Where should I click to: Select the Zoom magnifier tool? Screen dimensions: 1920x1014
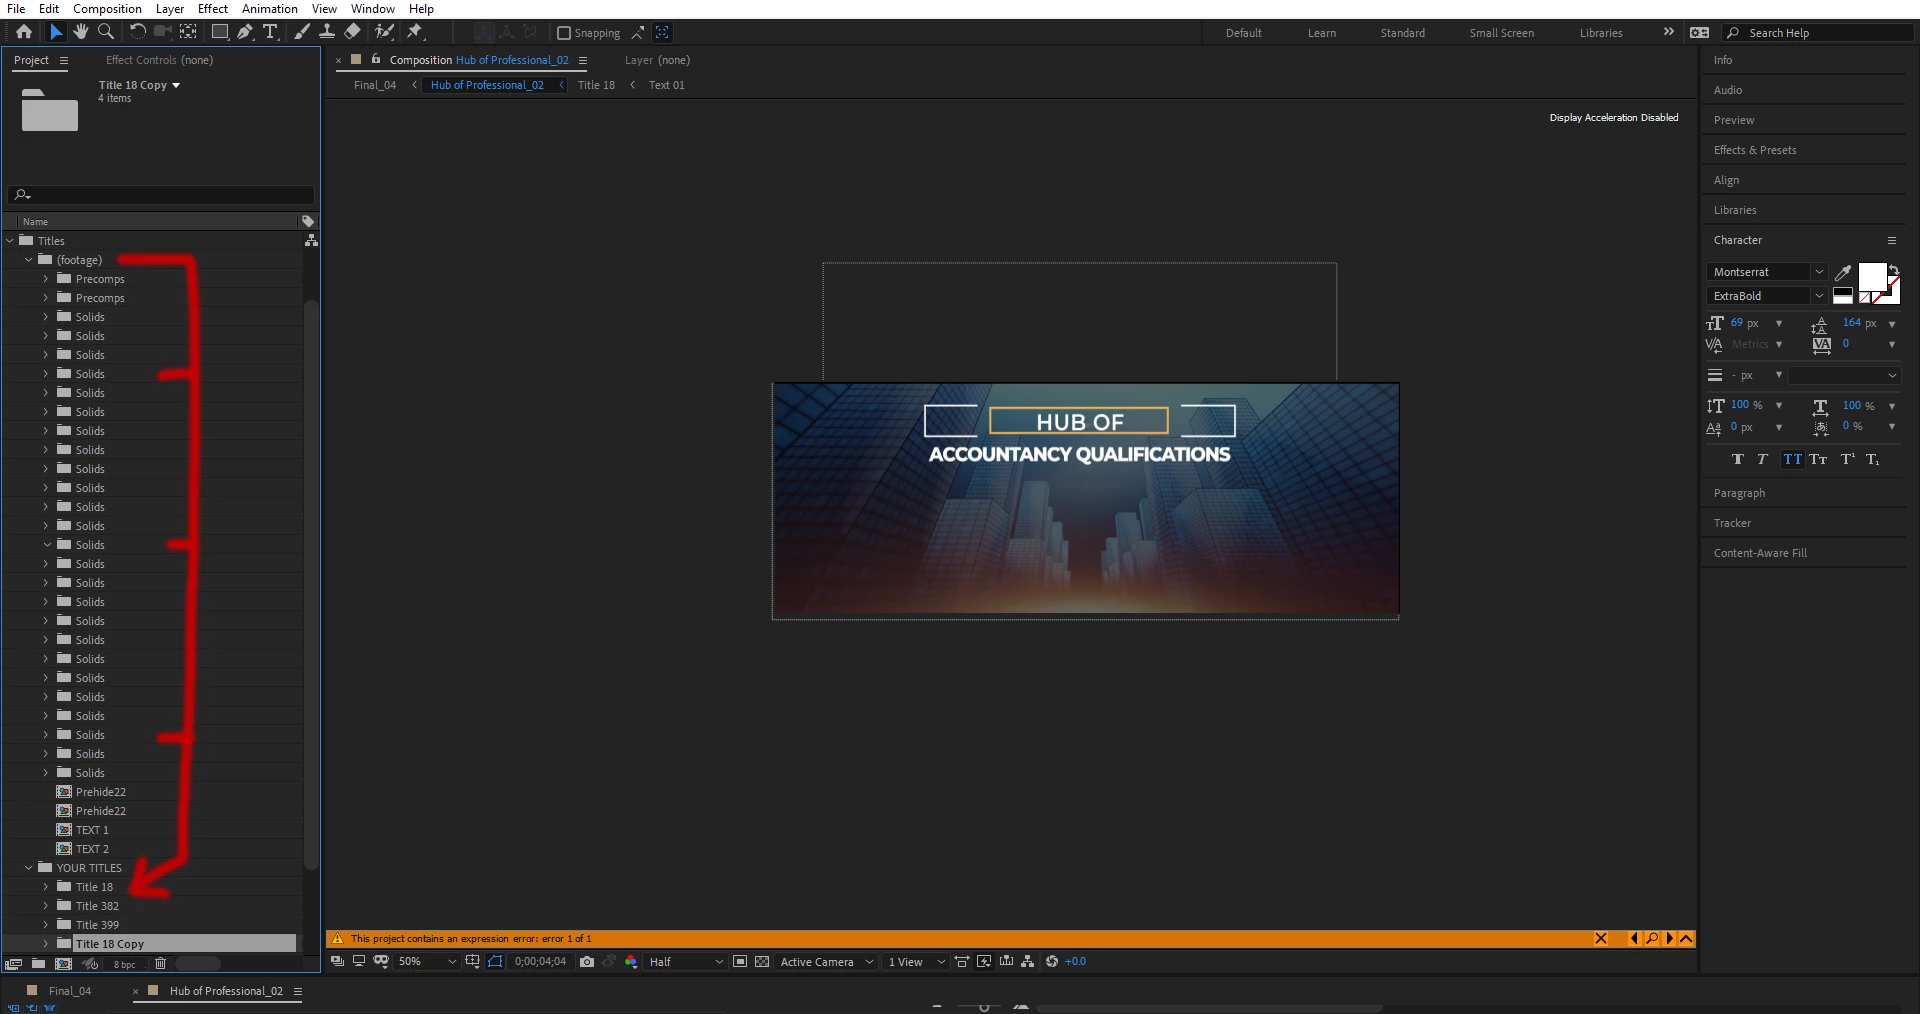pos(105,32)
